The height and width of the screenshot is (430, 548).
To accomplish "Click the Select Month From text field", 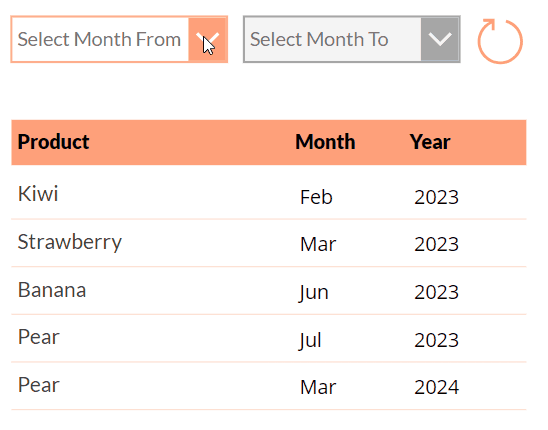I will click(x=100, y=39).
